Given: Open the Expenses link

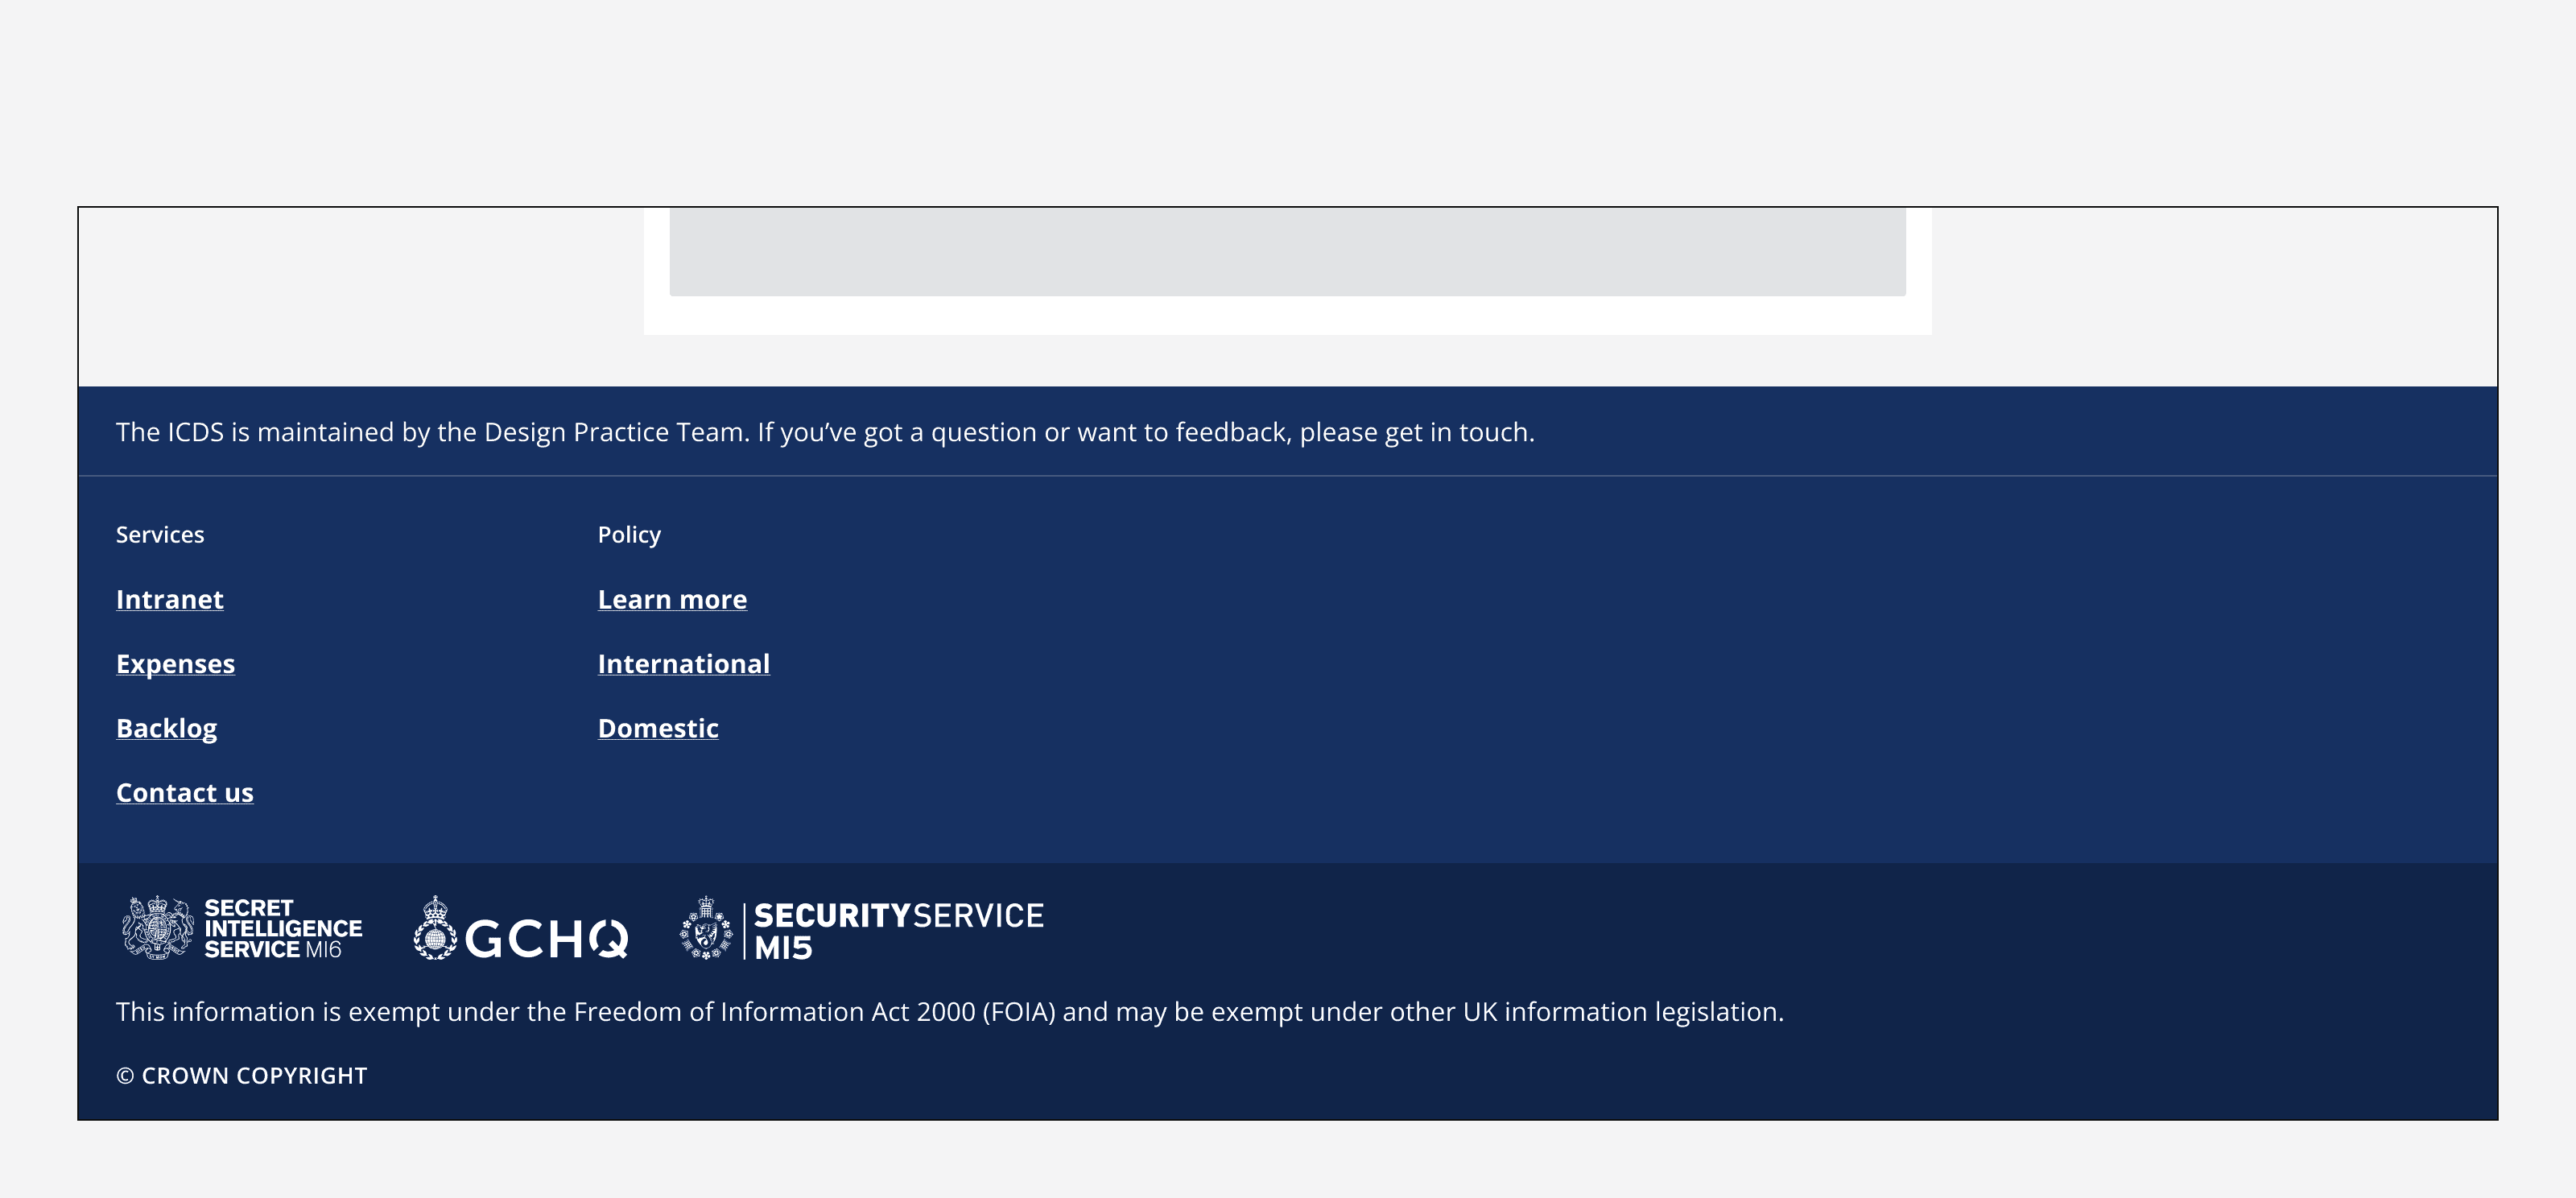Looking at the screenshot, I should [x=175, y=664].
